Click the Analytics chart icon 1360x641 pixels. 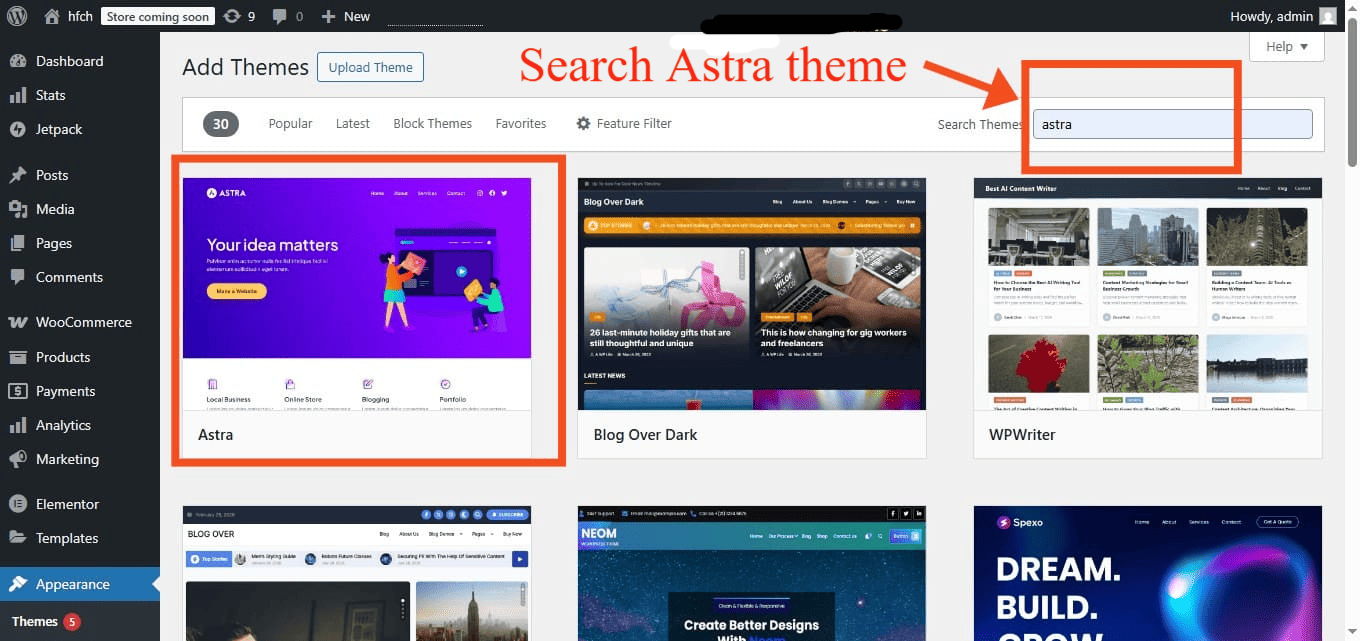pos(18,425)
